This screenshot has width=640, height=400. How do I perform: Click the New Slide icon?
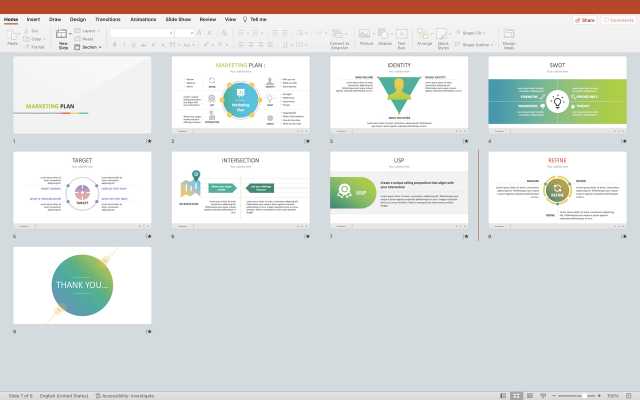pyautogui.click(x=63, y=36)
